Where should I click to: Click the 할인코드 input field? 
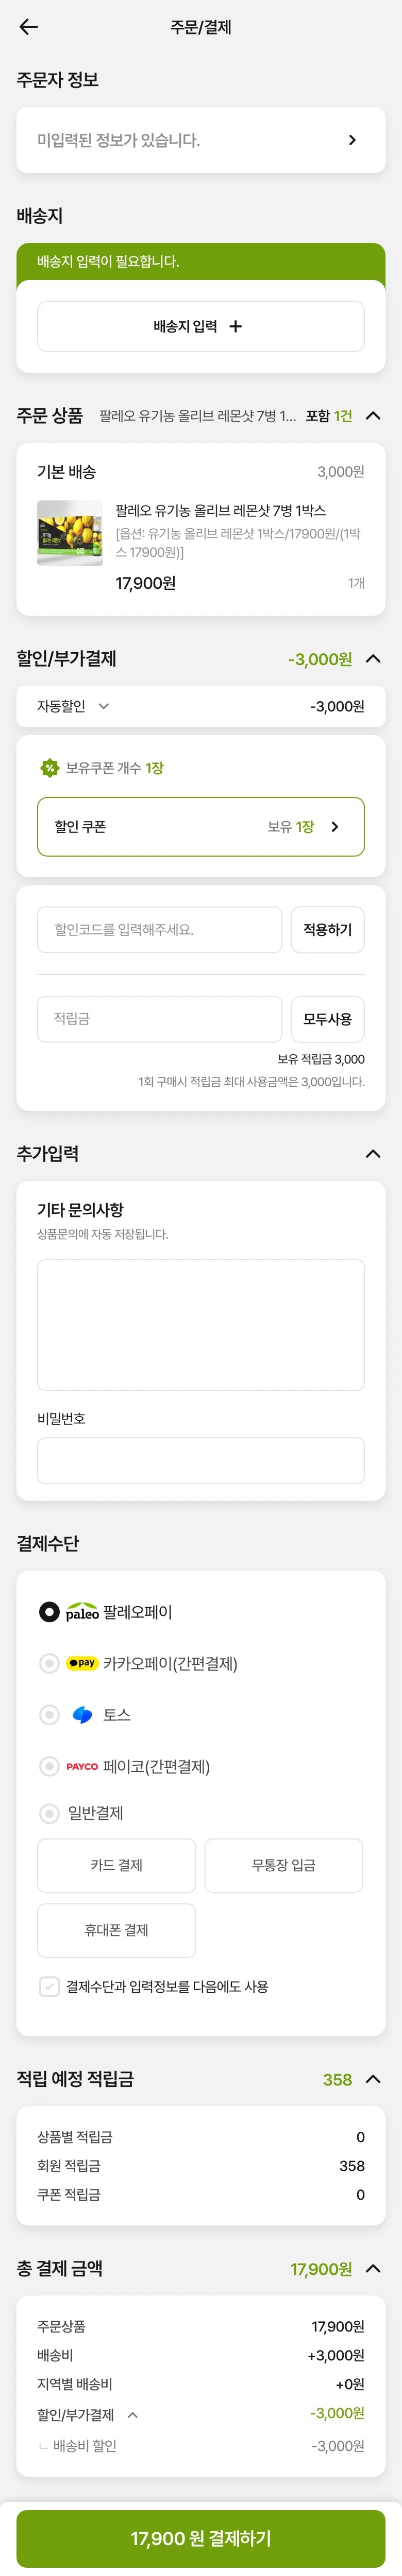[160, 930]
